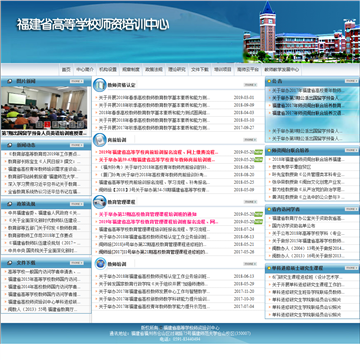Image resolution: width=360 pixels, height=360 pixels.
Task: Open first 师资闽台联合培养 item starting 2018年
Action: click(308, 160)
